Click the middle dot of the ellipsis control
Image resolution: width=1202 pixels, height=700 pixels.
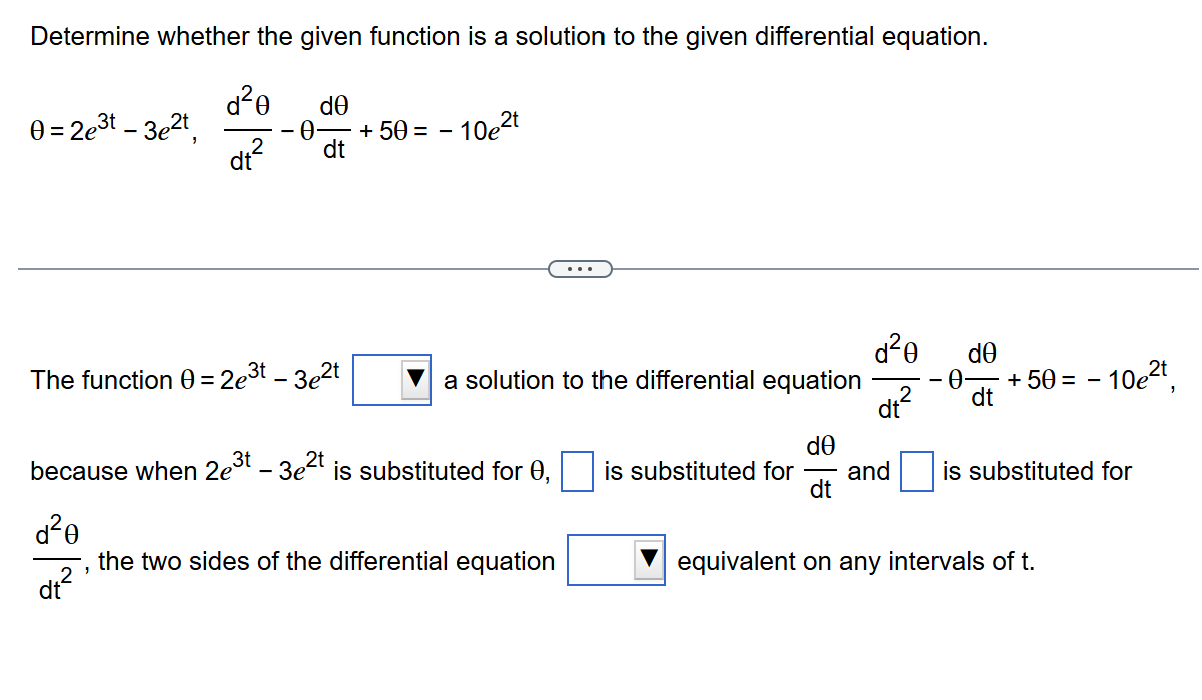point(581,268)
